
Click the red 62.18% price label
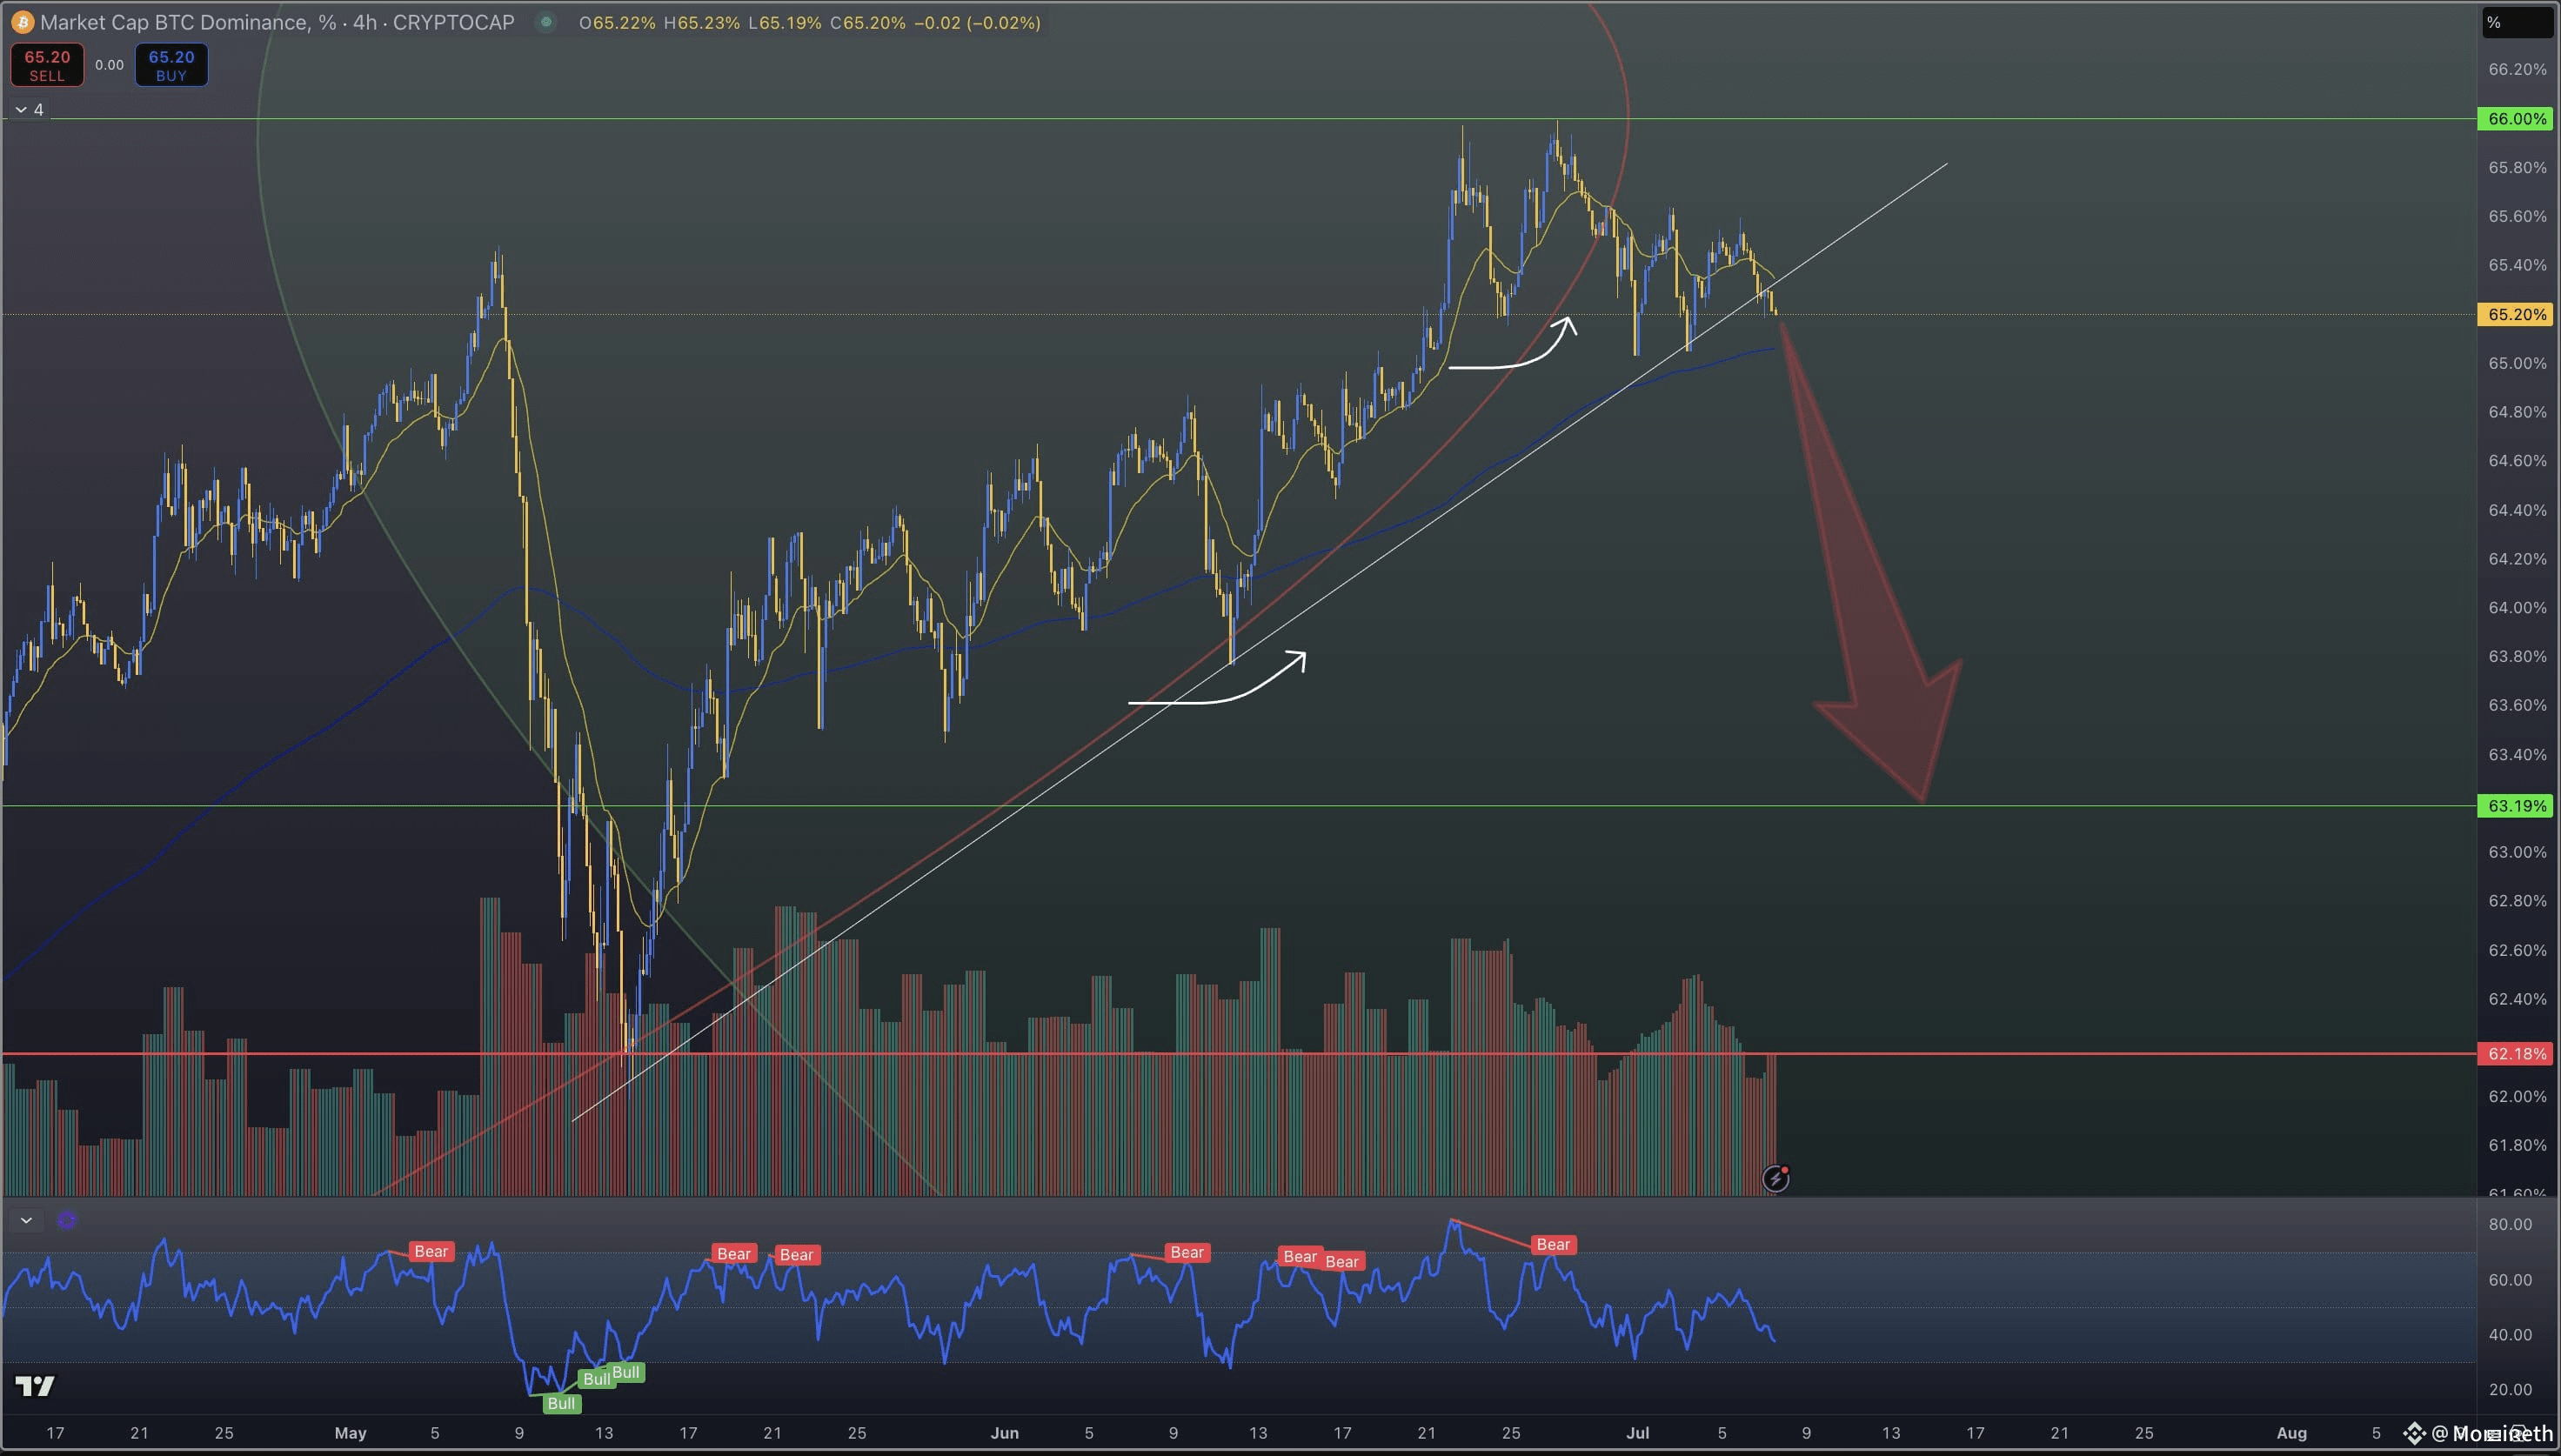pyautogui.click(x=2516, y=1053)
